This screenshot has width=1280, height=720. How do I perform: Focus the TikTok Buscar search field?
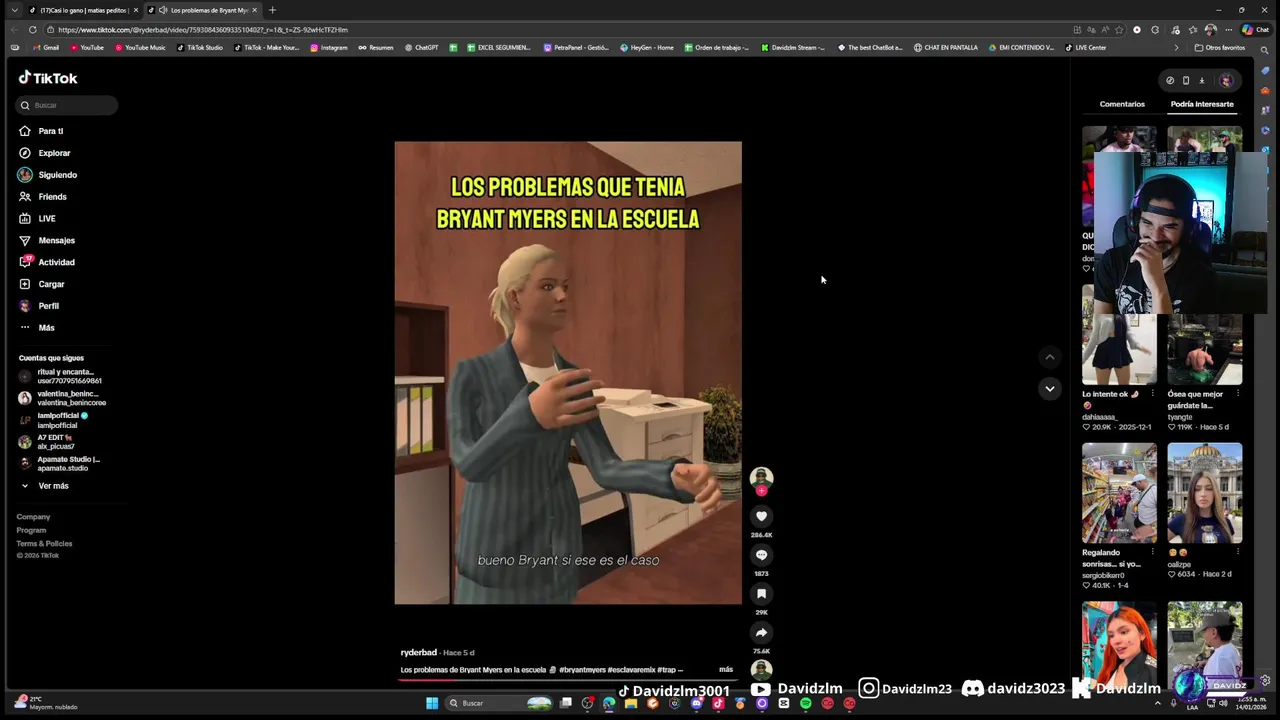(68, 105)
